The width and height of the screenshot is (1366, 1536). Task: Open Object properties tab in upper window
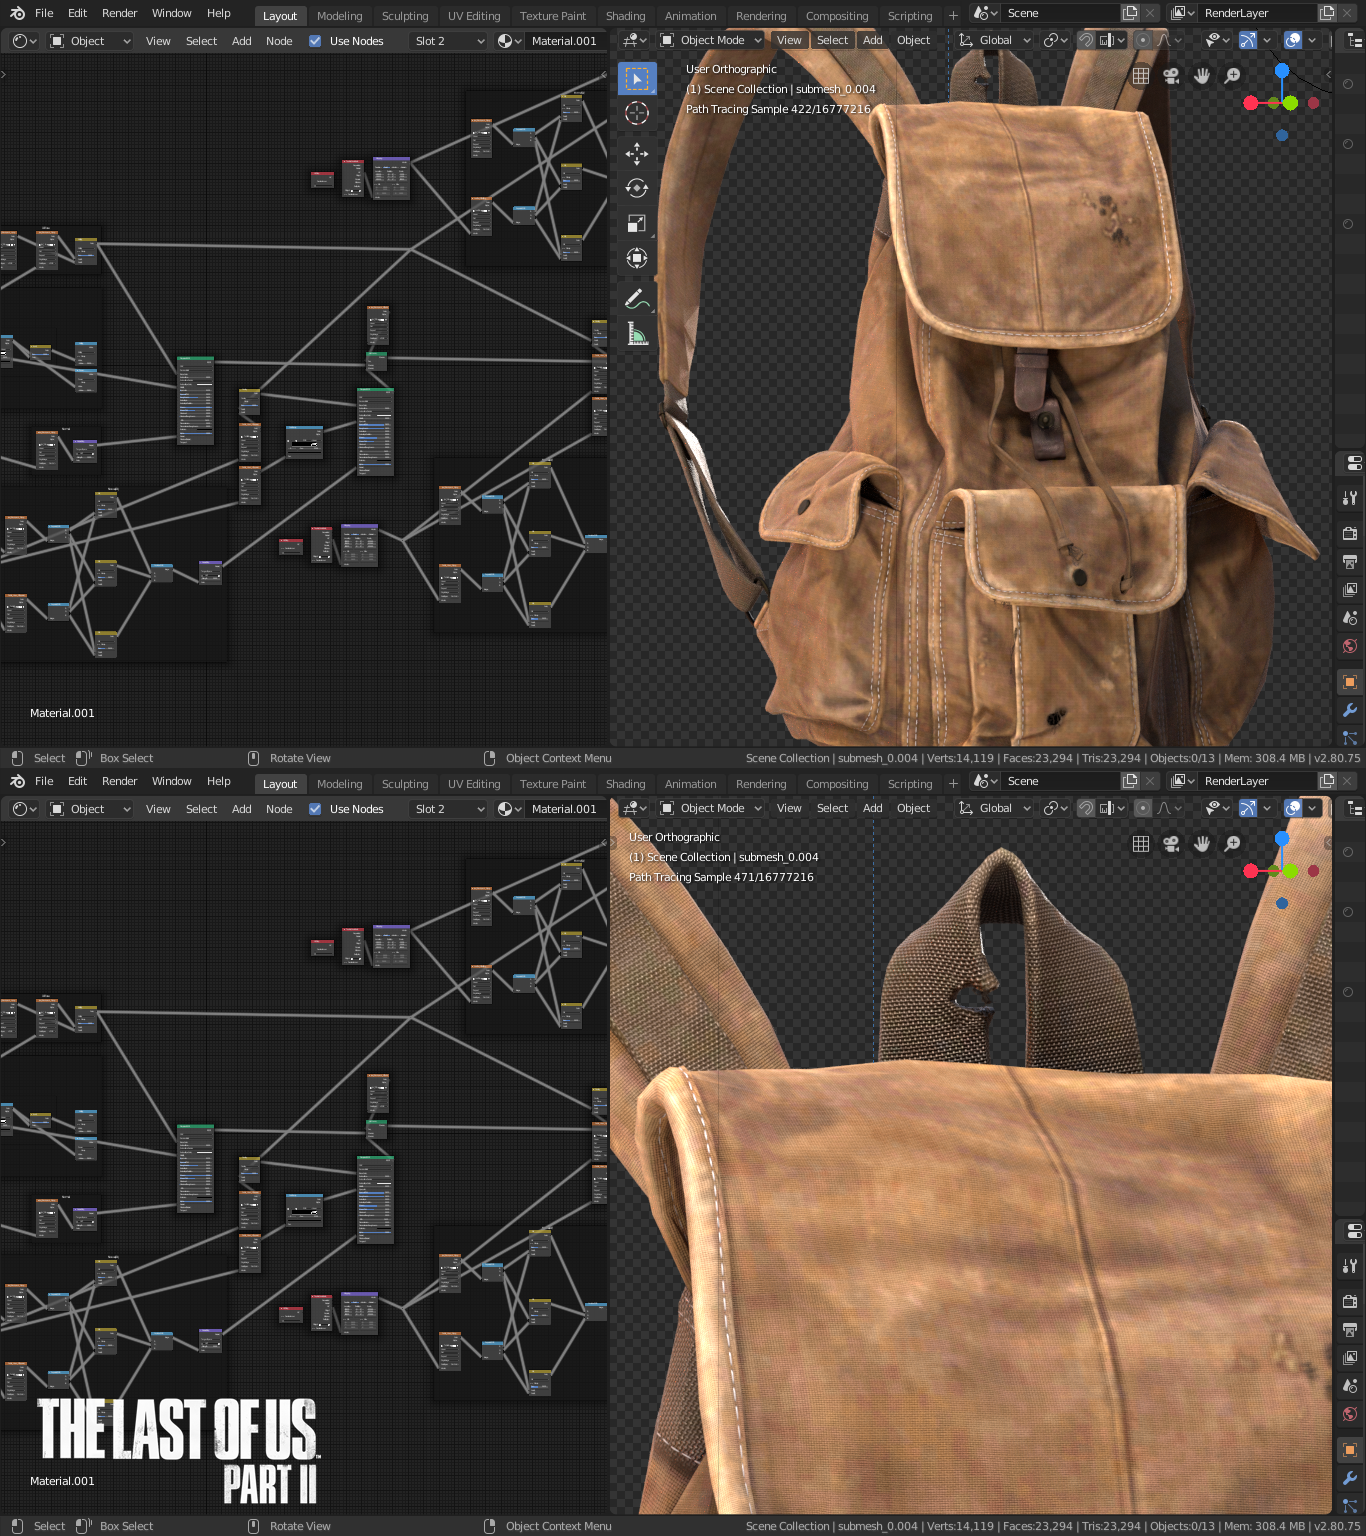[1350, 682]
